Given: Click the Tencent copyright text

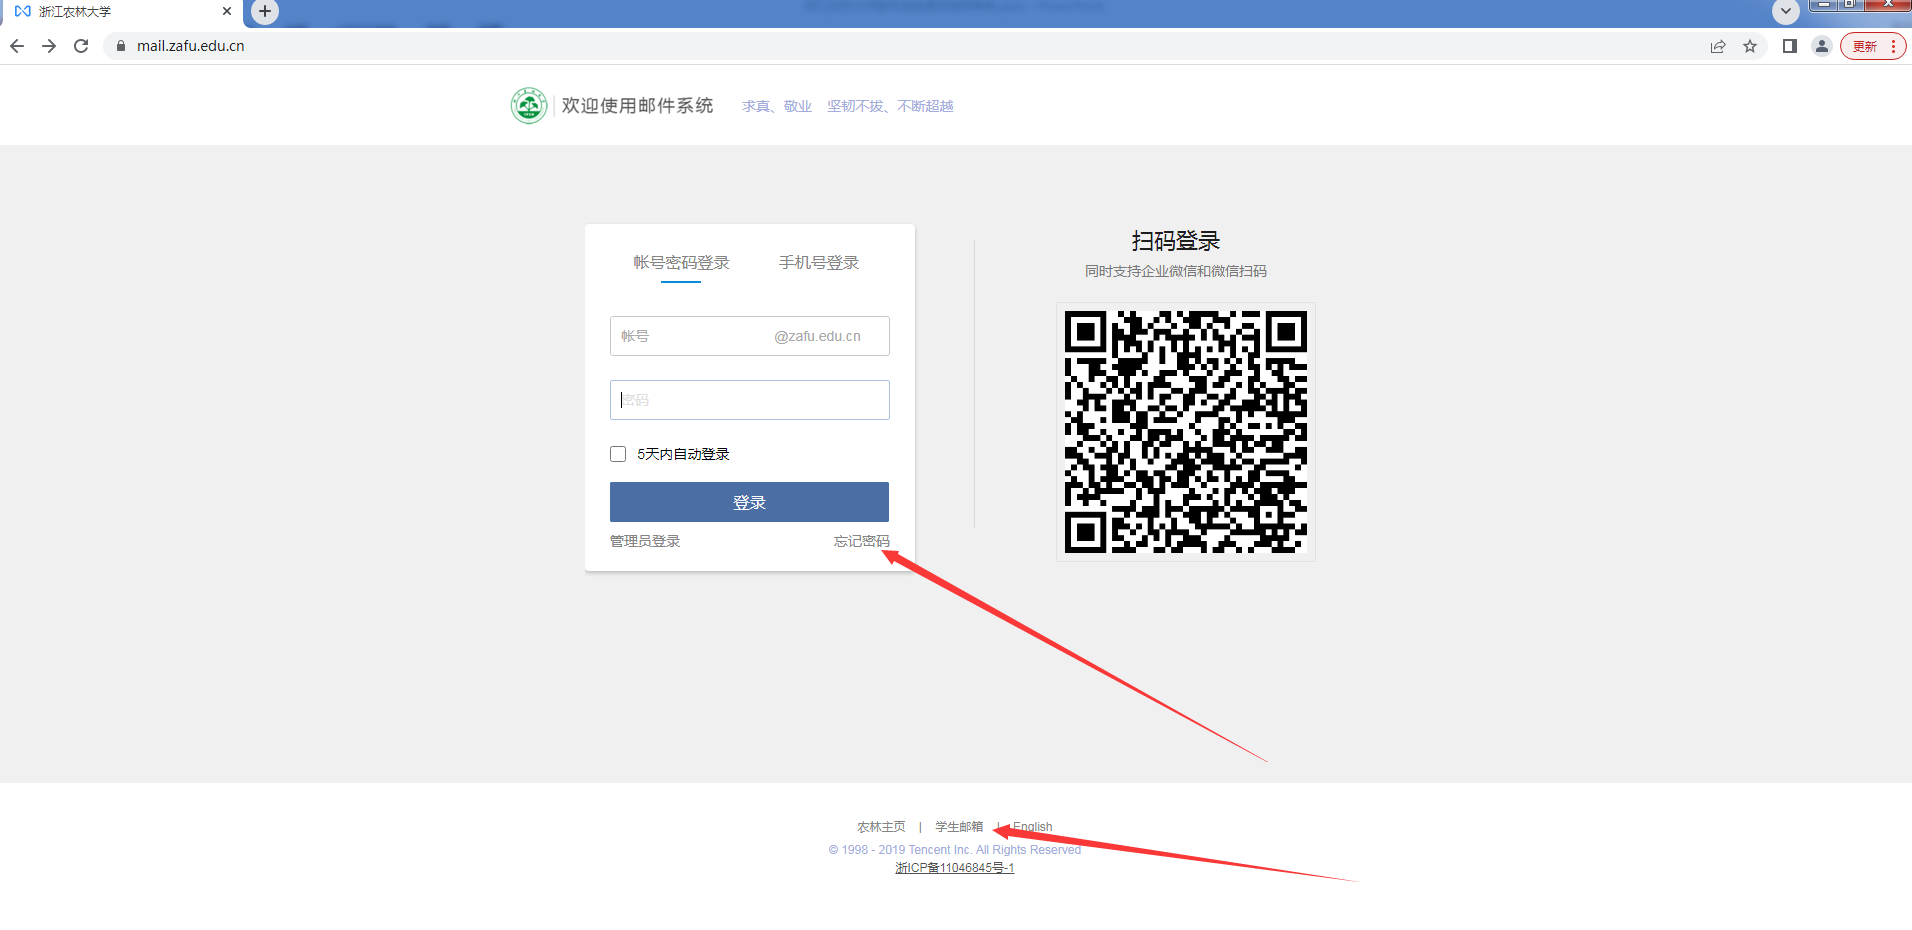Looking at the screenshot, I should coord(955,850).
